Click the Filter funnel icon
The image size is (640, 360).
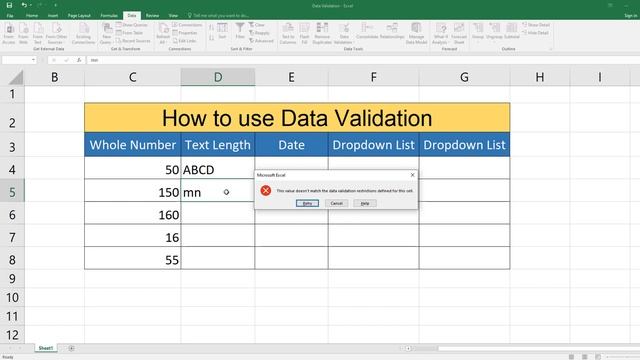(x=240, y=31)
